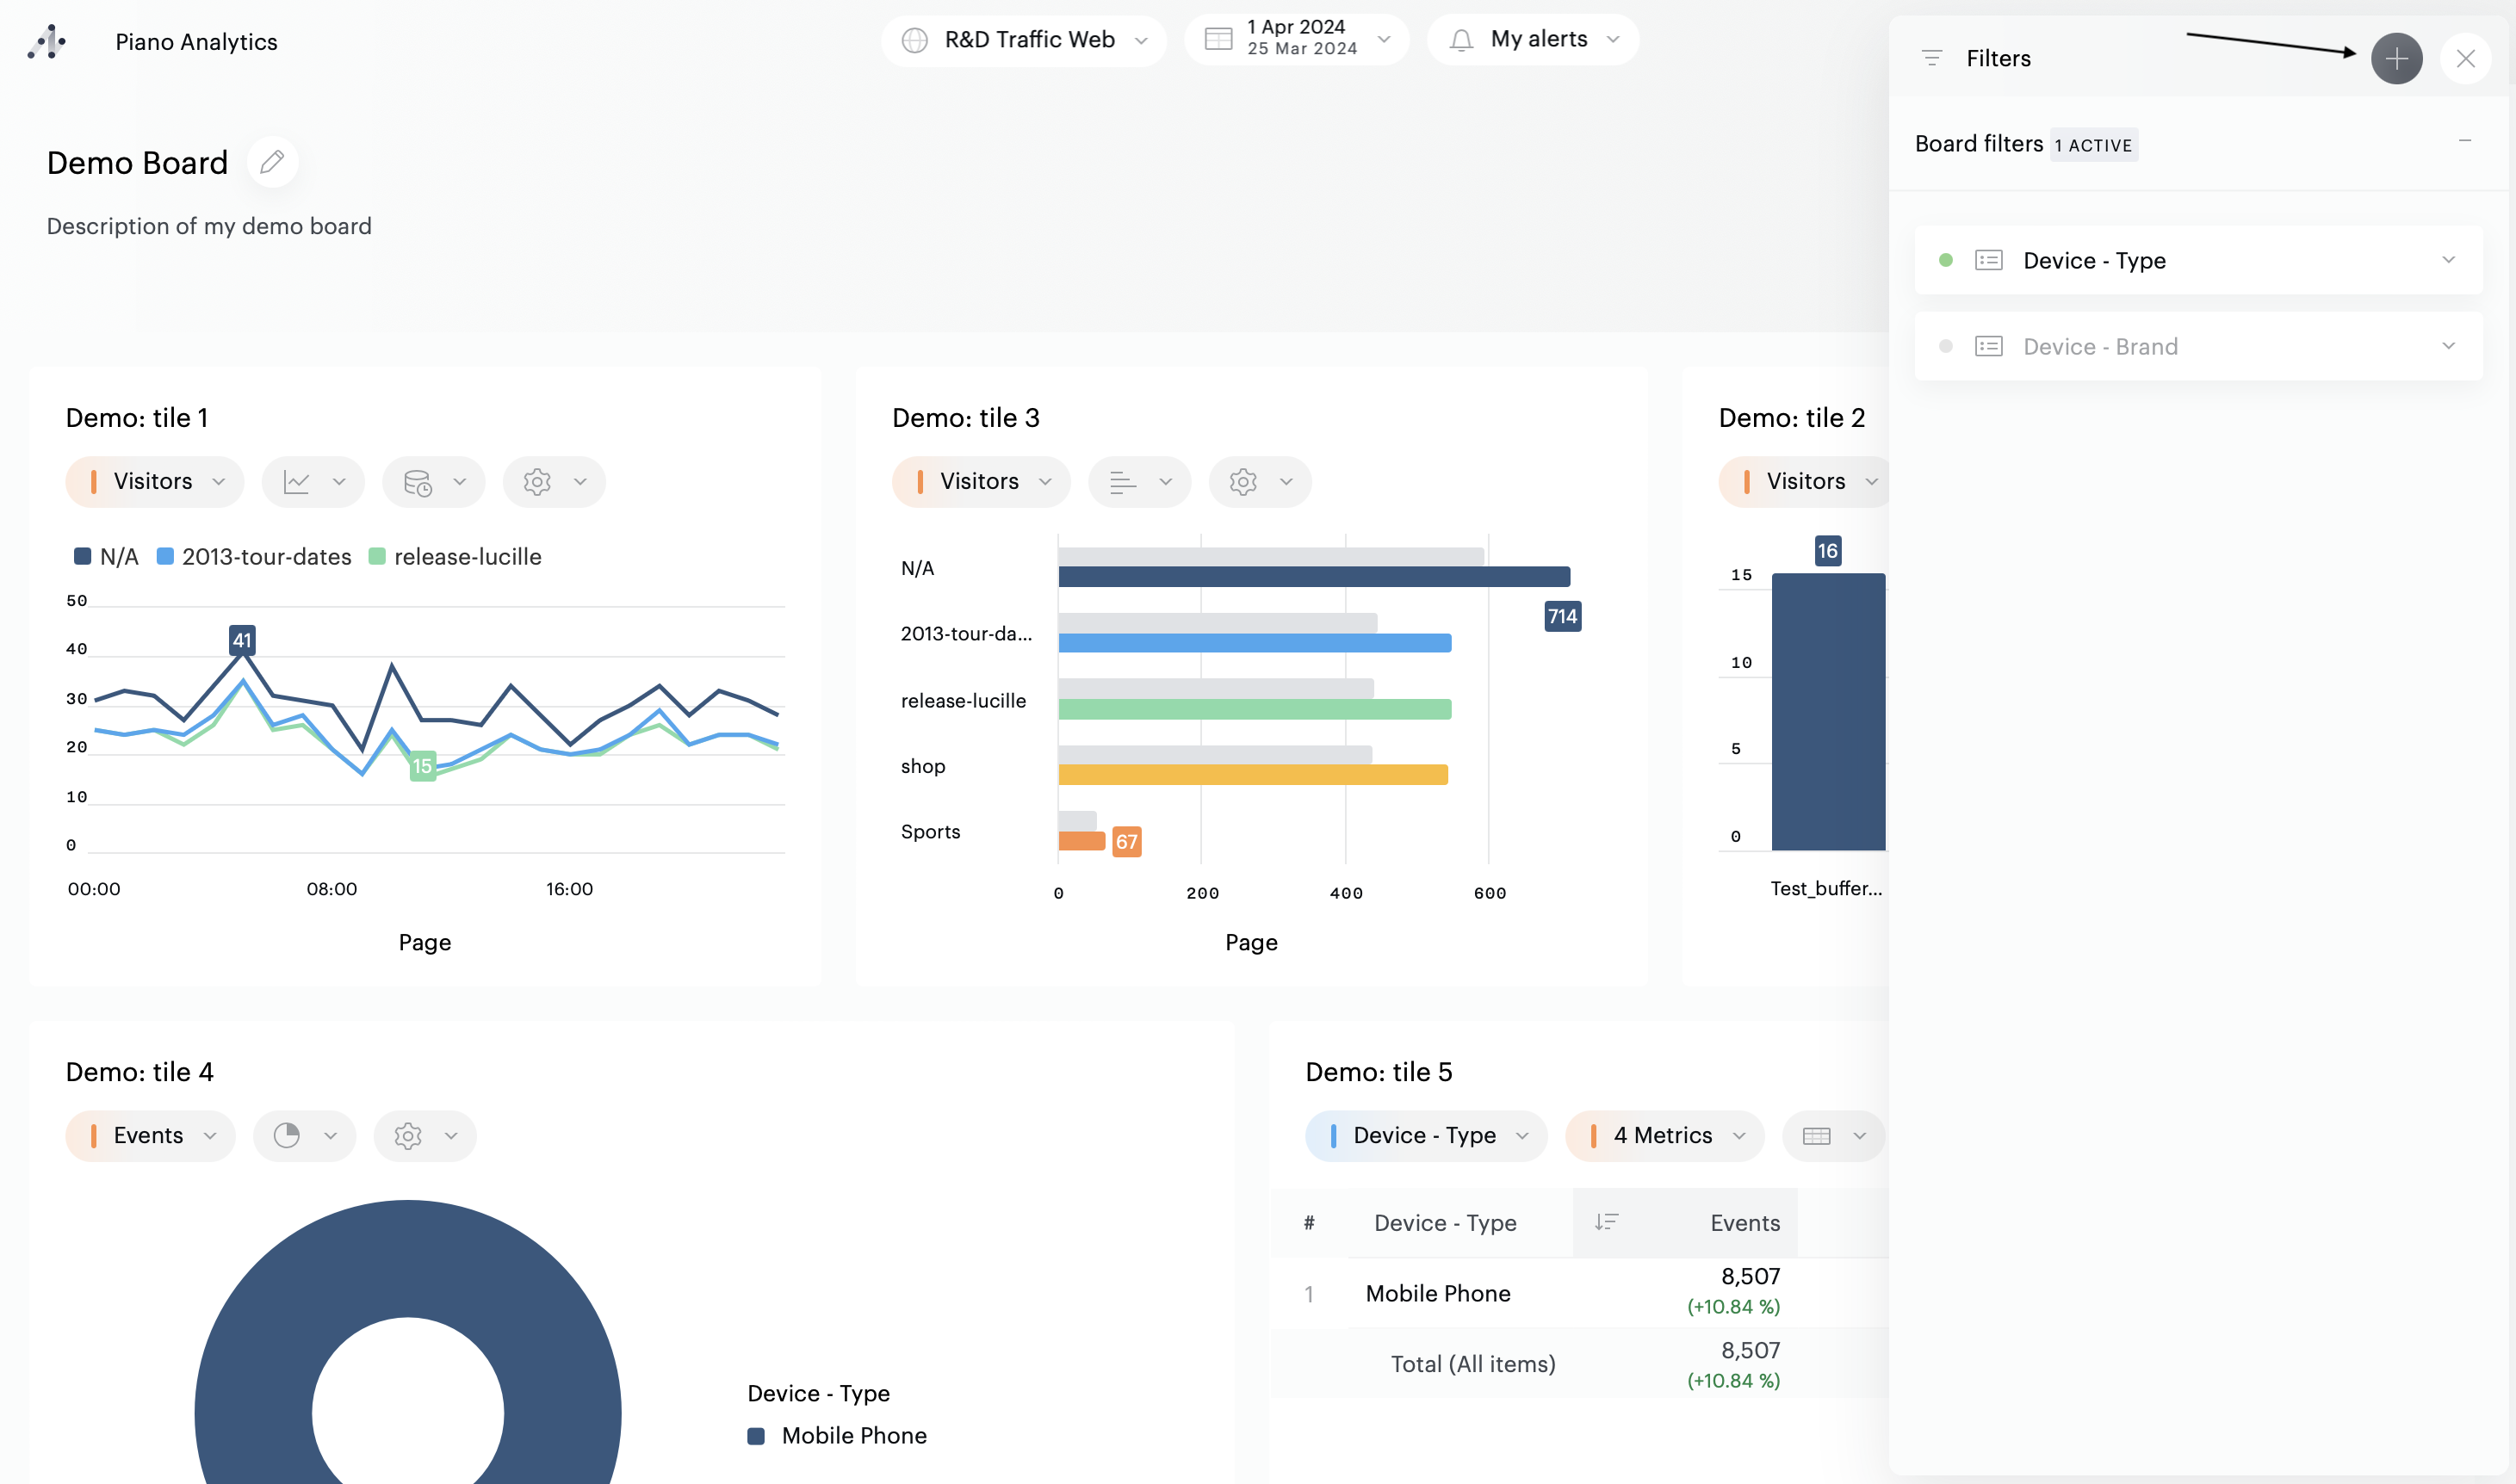This screenshot has height=1484, width=2516.
Task: Click the pie chart type icon in tile 4
Action: pyautogui.click(x=287, y=1136)
